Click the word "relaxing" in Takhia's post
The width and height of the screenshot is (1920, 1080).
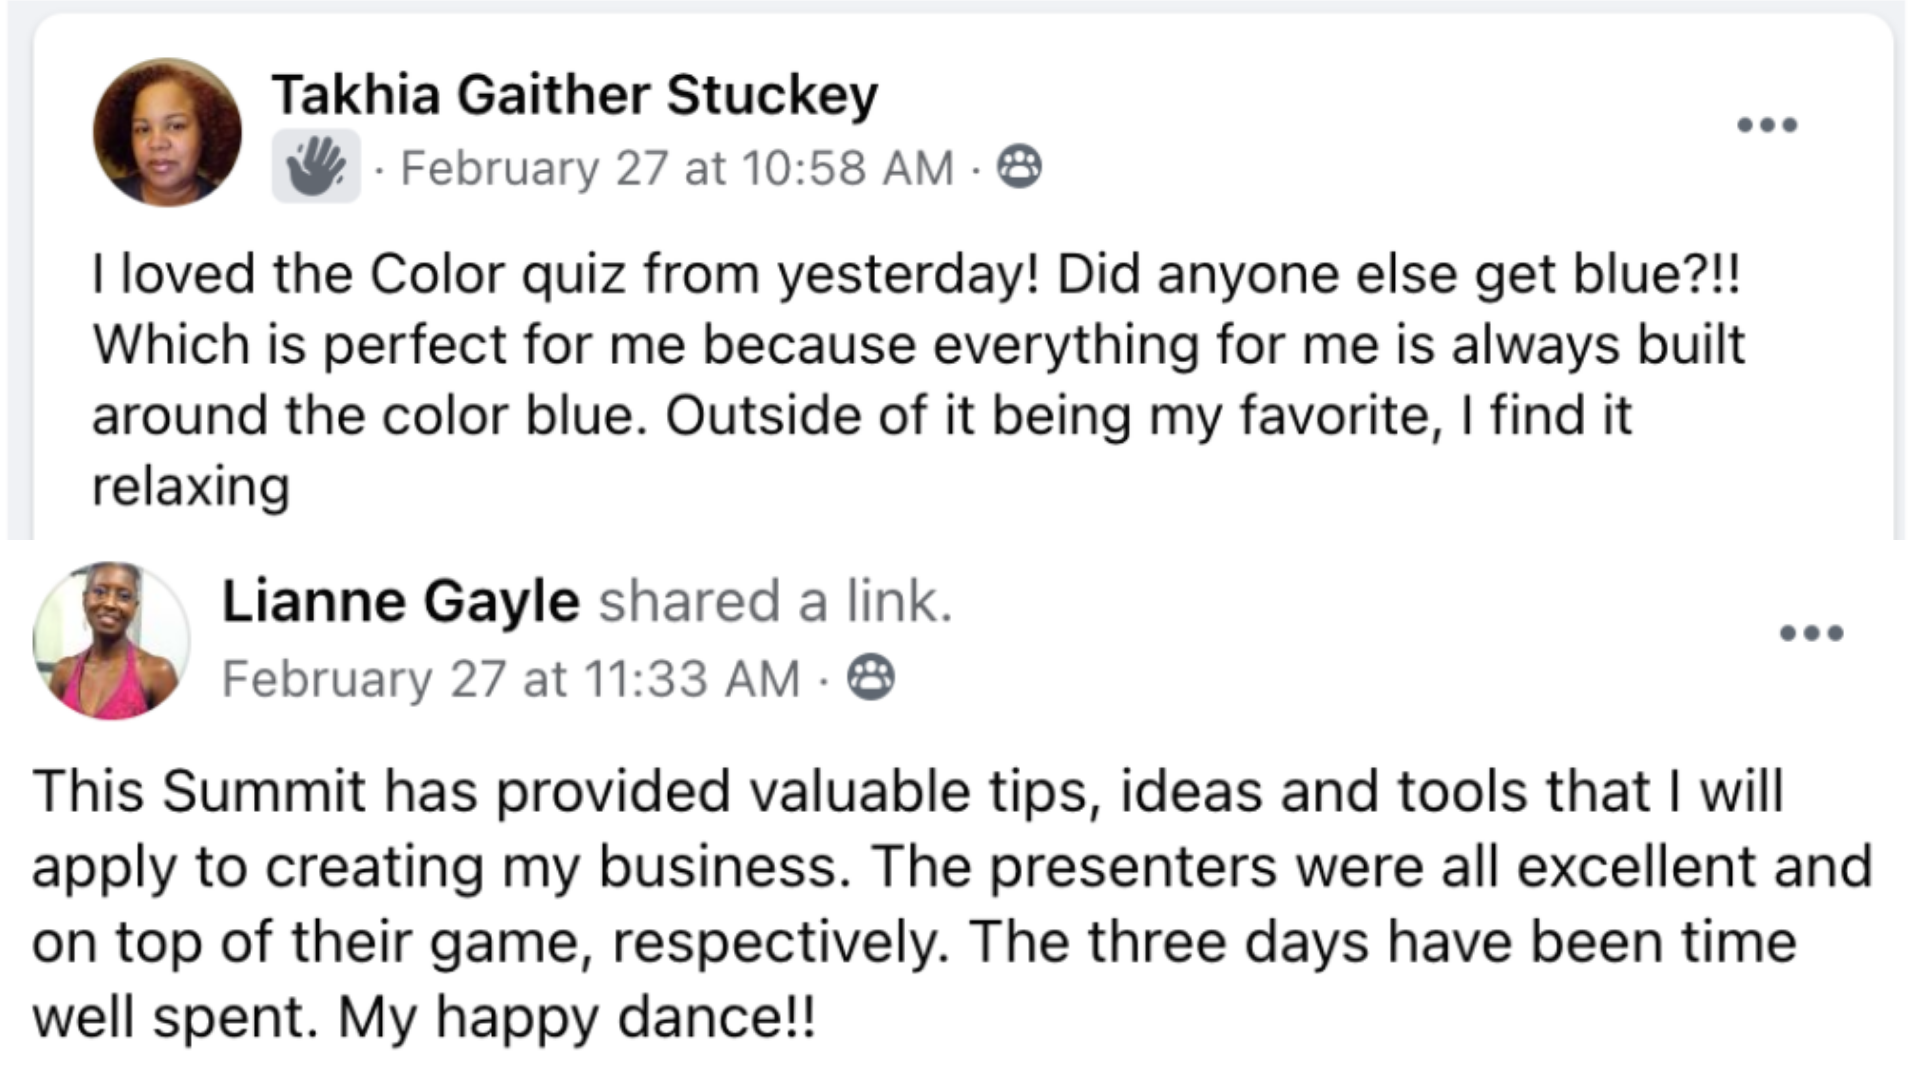[191, 487]
